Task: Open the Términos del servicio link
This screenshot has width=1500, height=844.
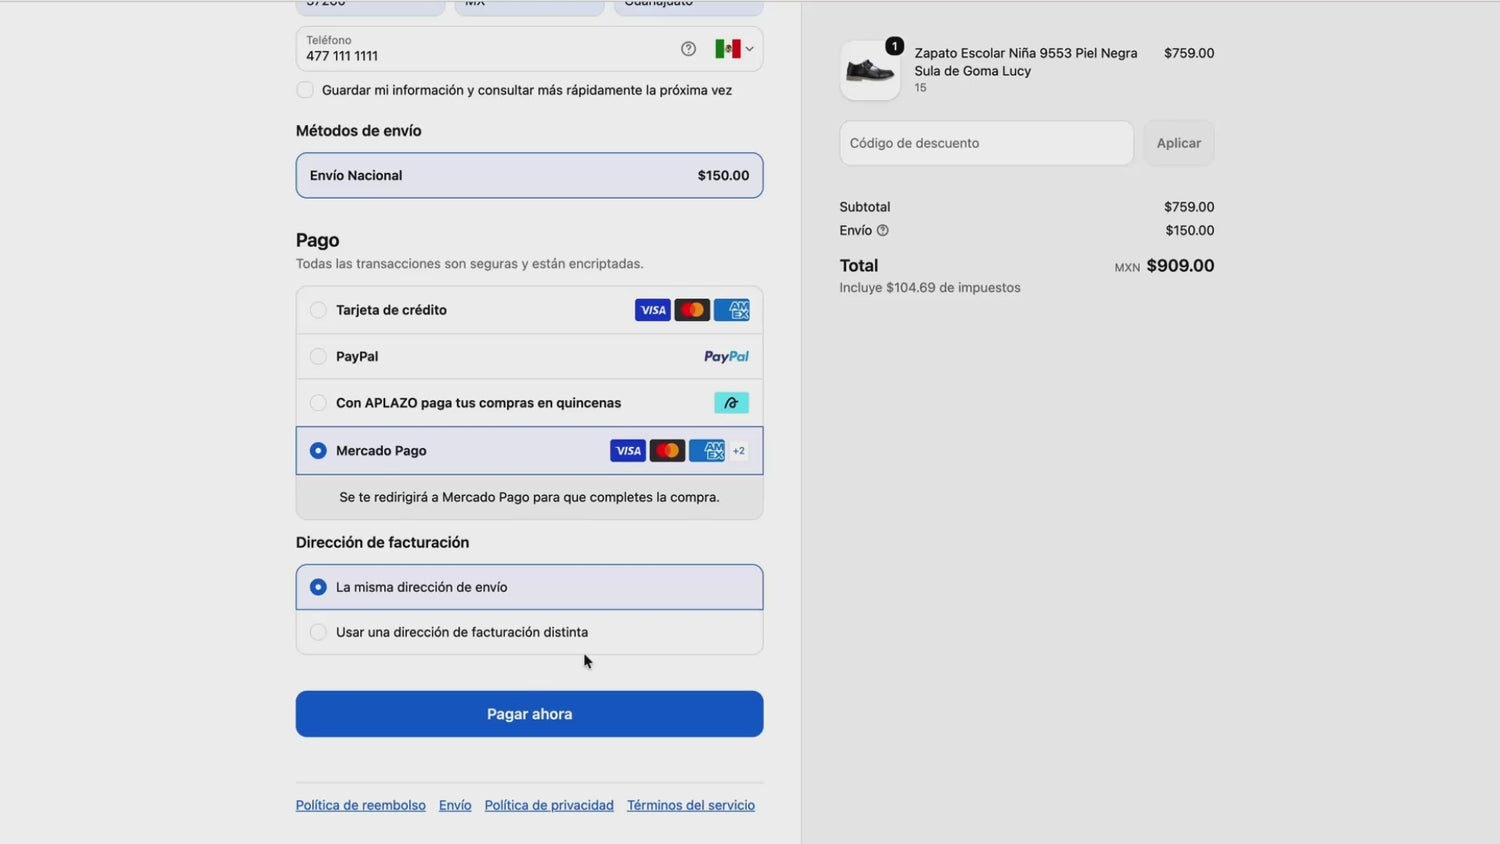Action: coord(691,805)
